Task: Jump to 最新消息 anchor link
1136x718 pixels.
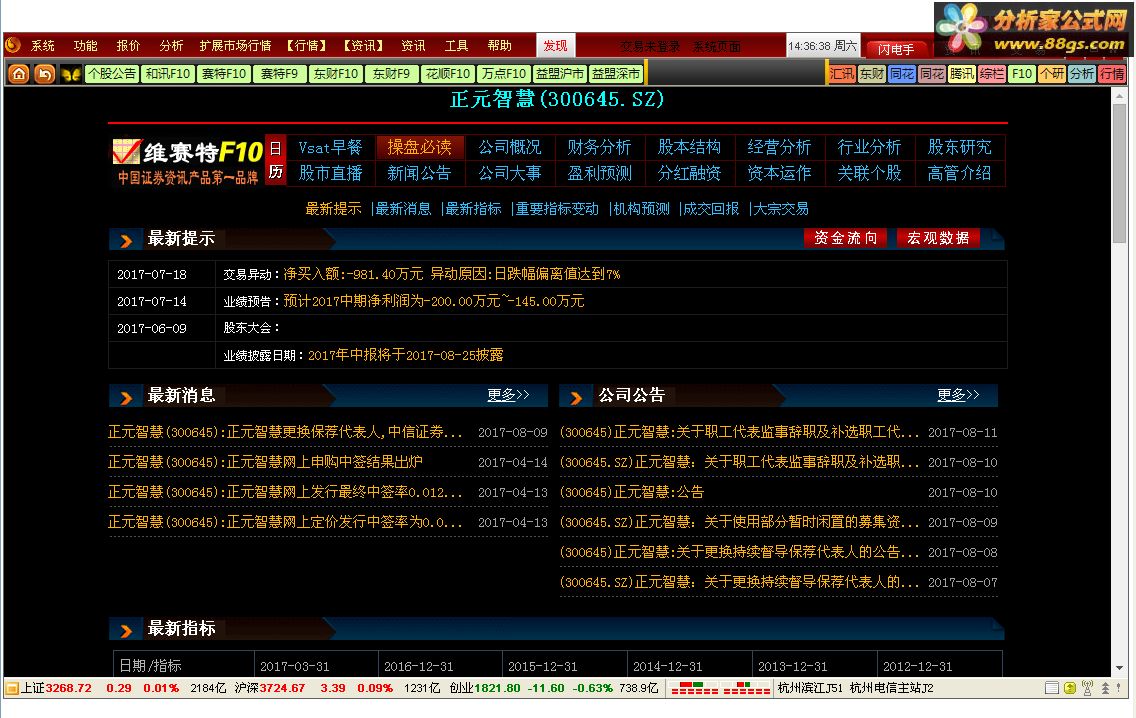Action: pos(403,209)
